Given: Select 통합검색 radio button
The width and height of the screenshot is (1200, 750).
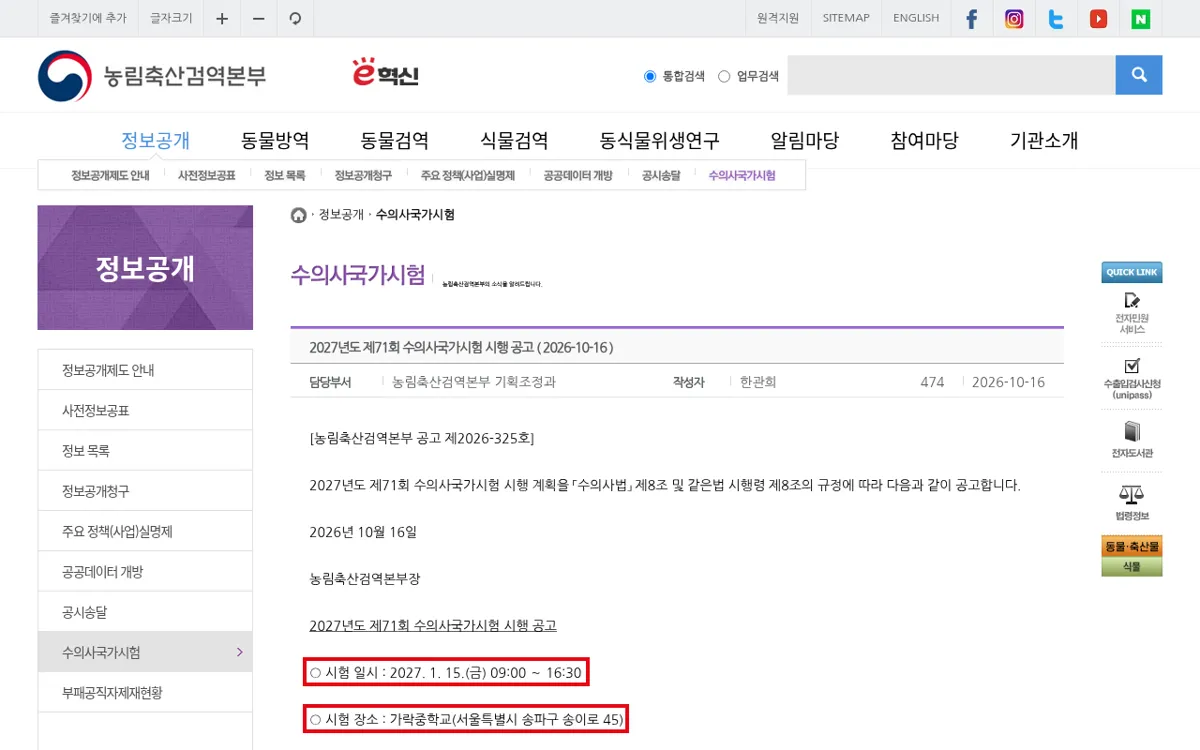Looking at the screenshot, I should coord(650,76).
